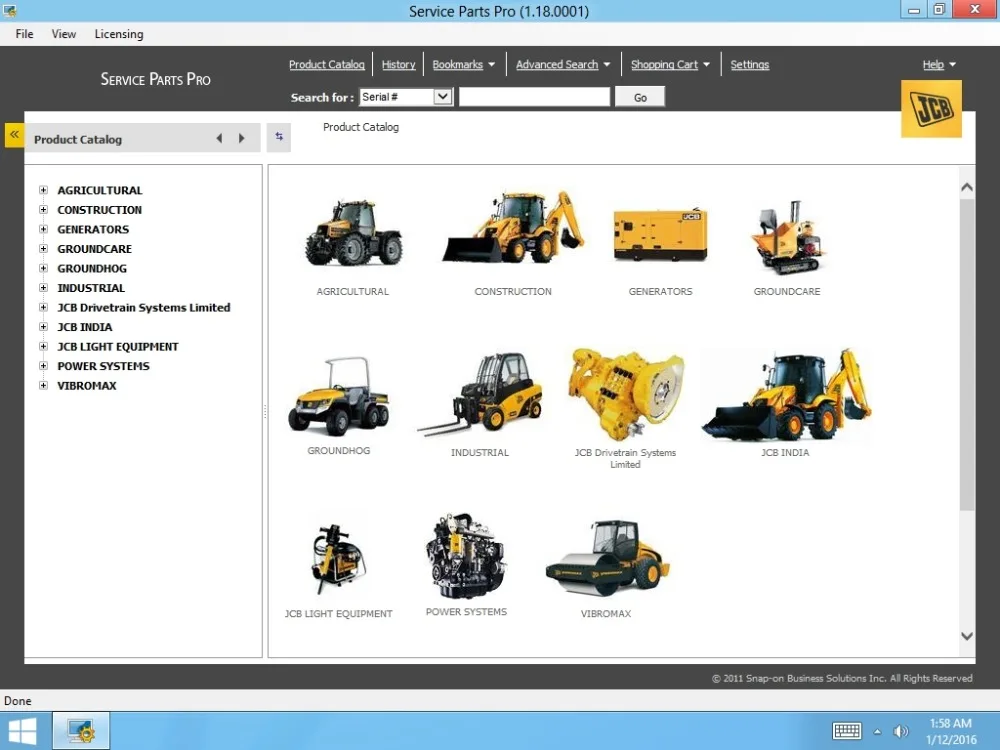Open the Advanced Search dropdown

click(x=563, y=64)
